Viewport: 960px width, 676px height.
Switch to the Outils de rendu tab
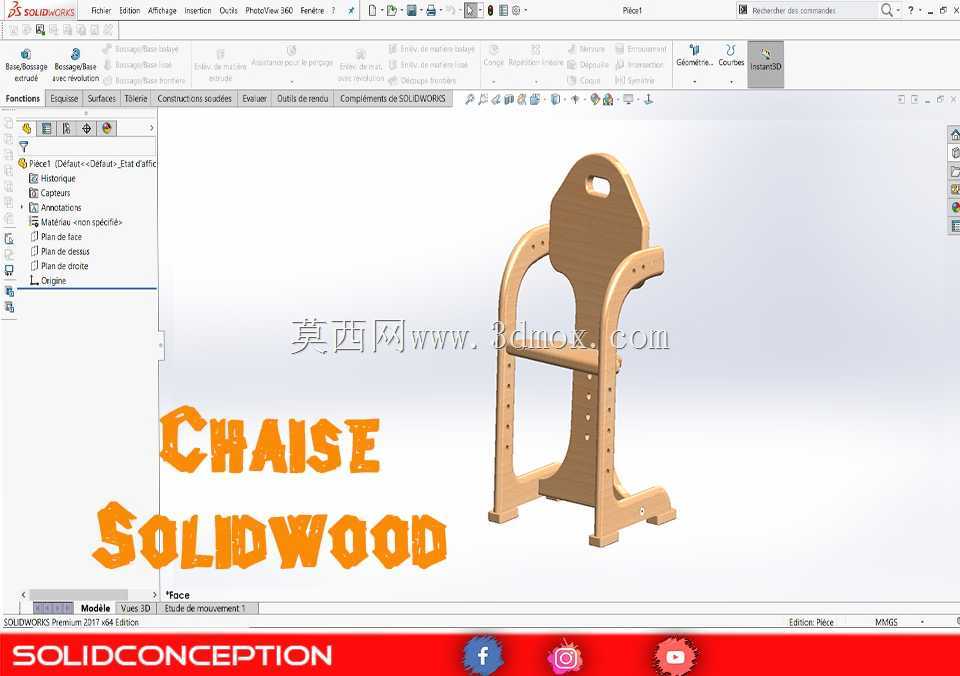click(302, 99)
